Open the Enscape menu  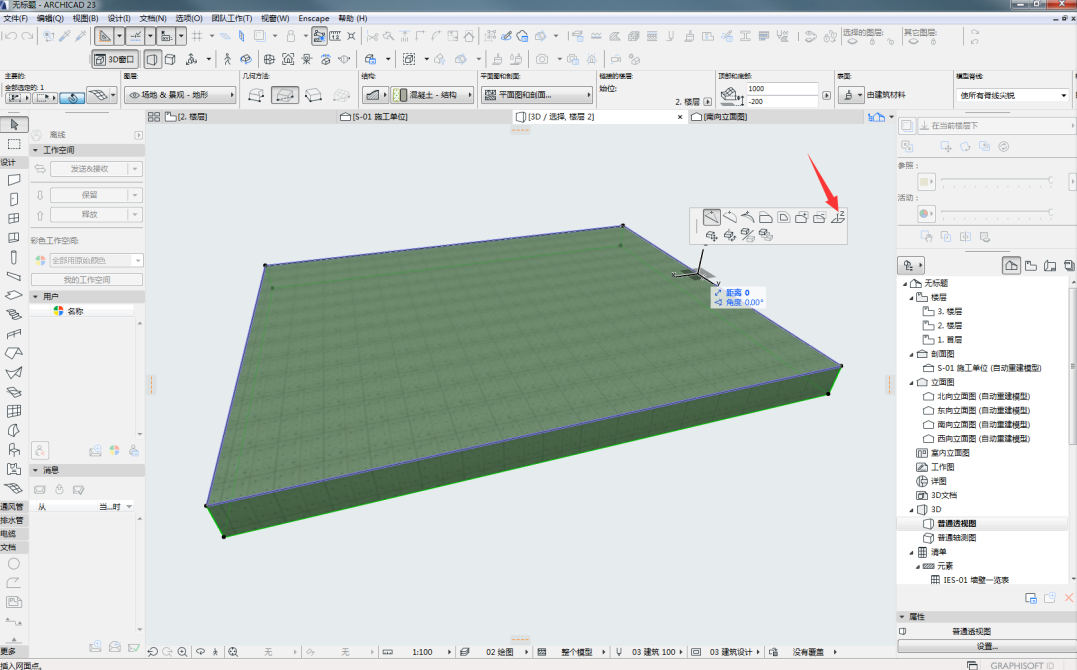click(x=314, y=18)
